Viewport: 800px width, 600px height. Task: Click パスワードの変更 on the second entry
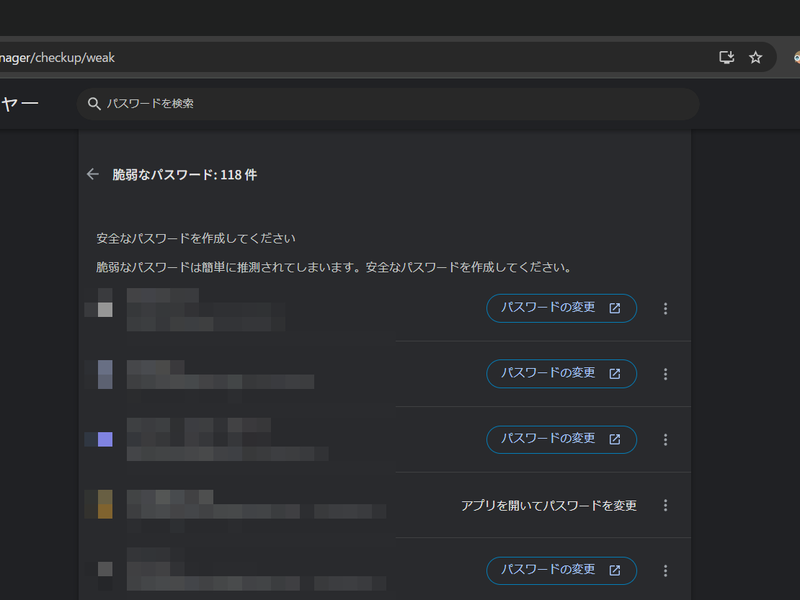click(561, 373)
